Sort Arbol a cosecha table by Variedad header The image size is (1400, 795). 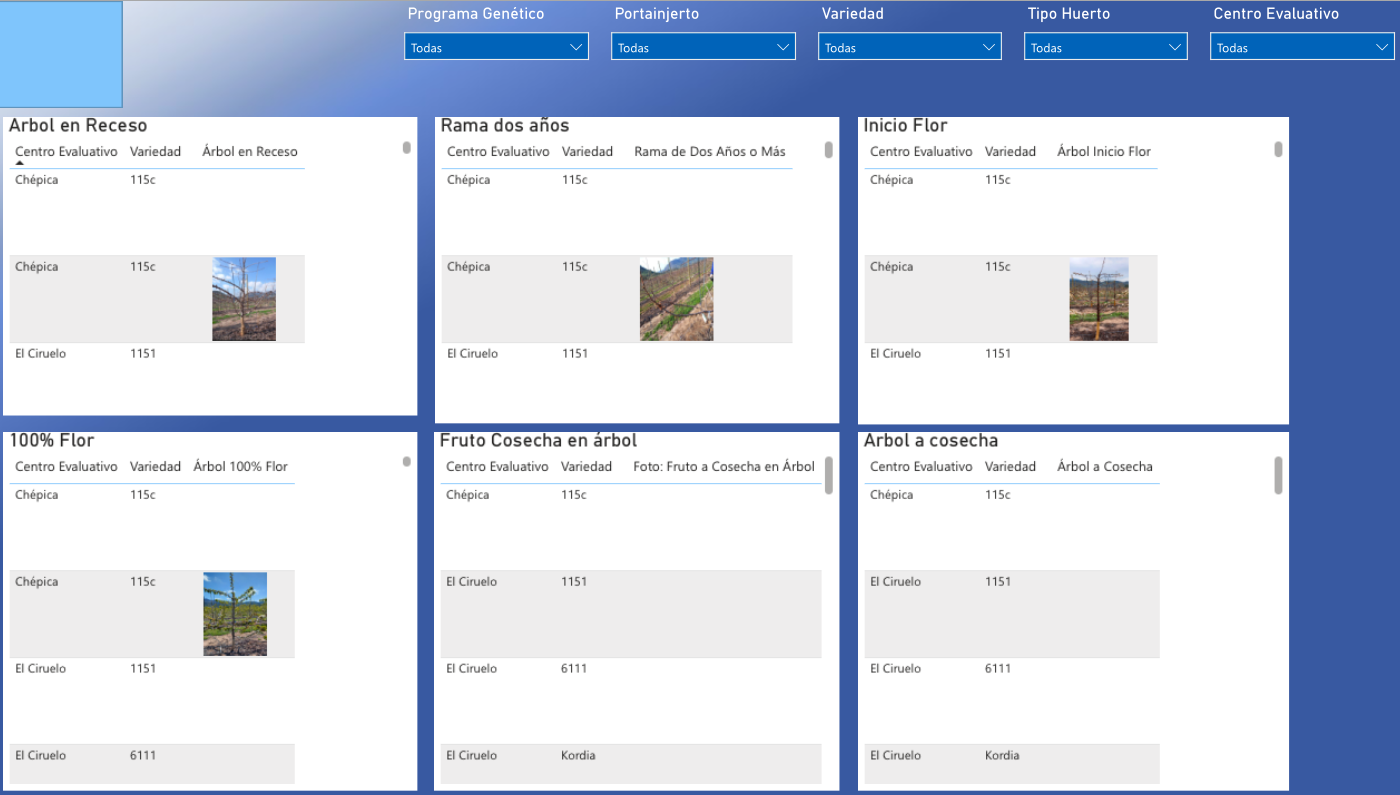coord(1010,467)
